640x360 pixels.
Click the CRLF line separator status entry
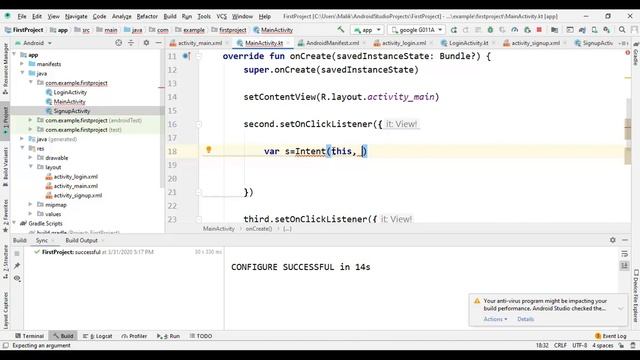coord(560,345)
